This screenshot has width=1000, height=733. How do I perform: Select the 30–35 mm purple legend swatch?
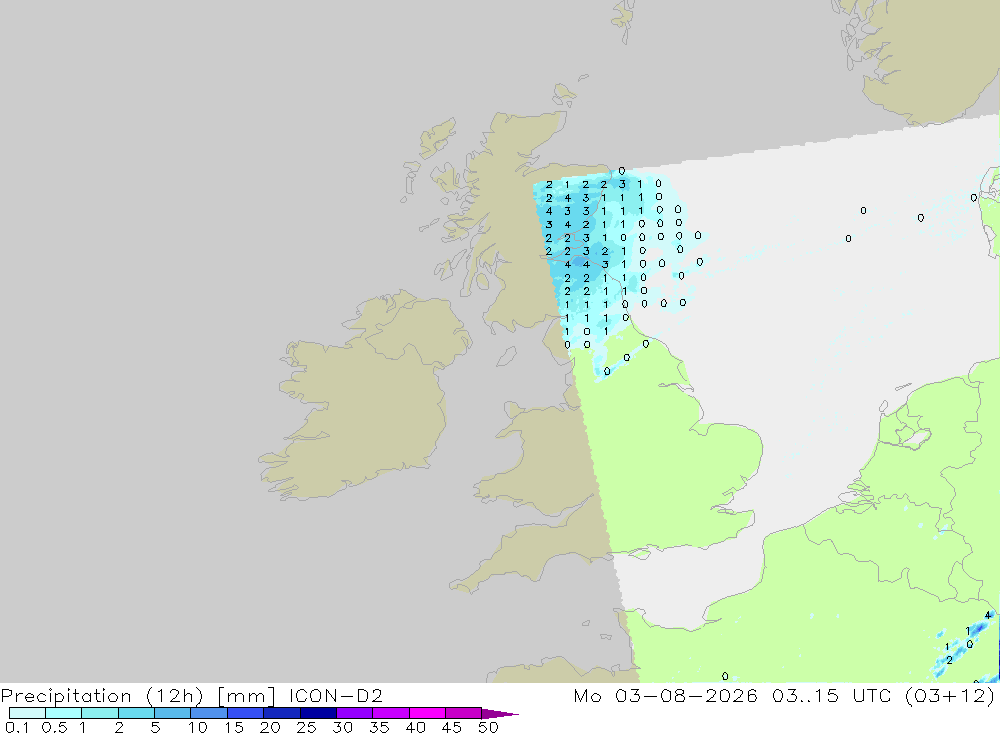(x=354, y=713)
